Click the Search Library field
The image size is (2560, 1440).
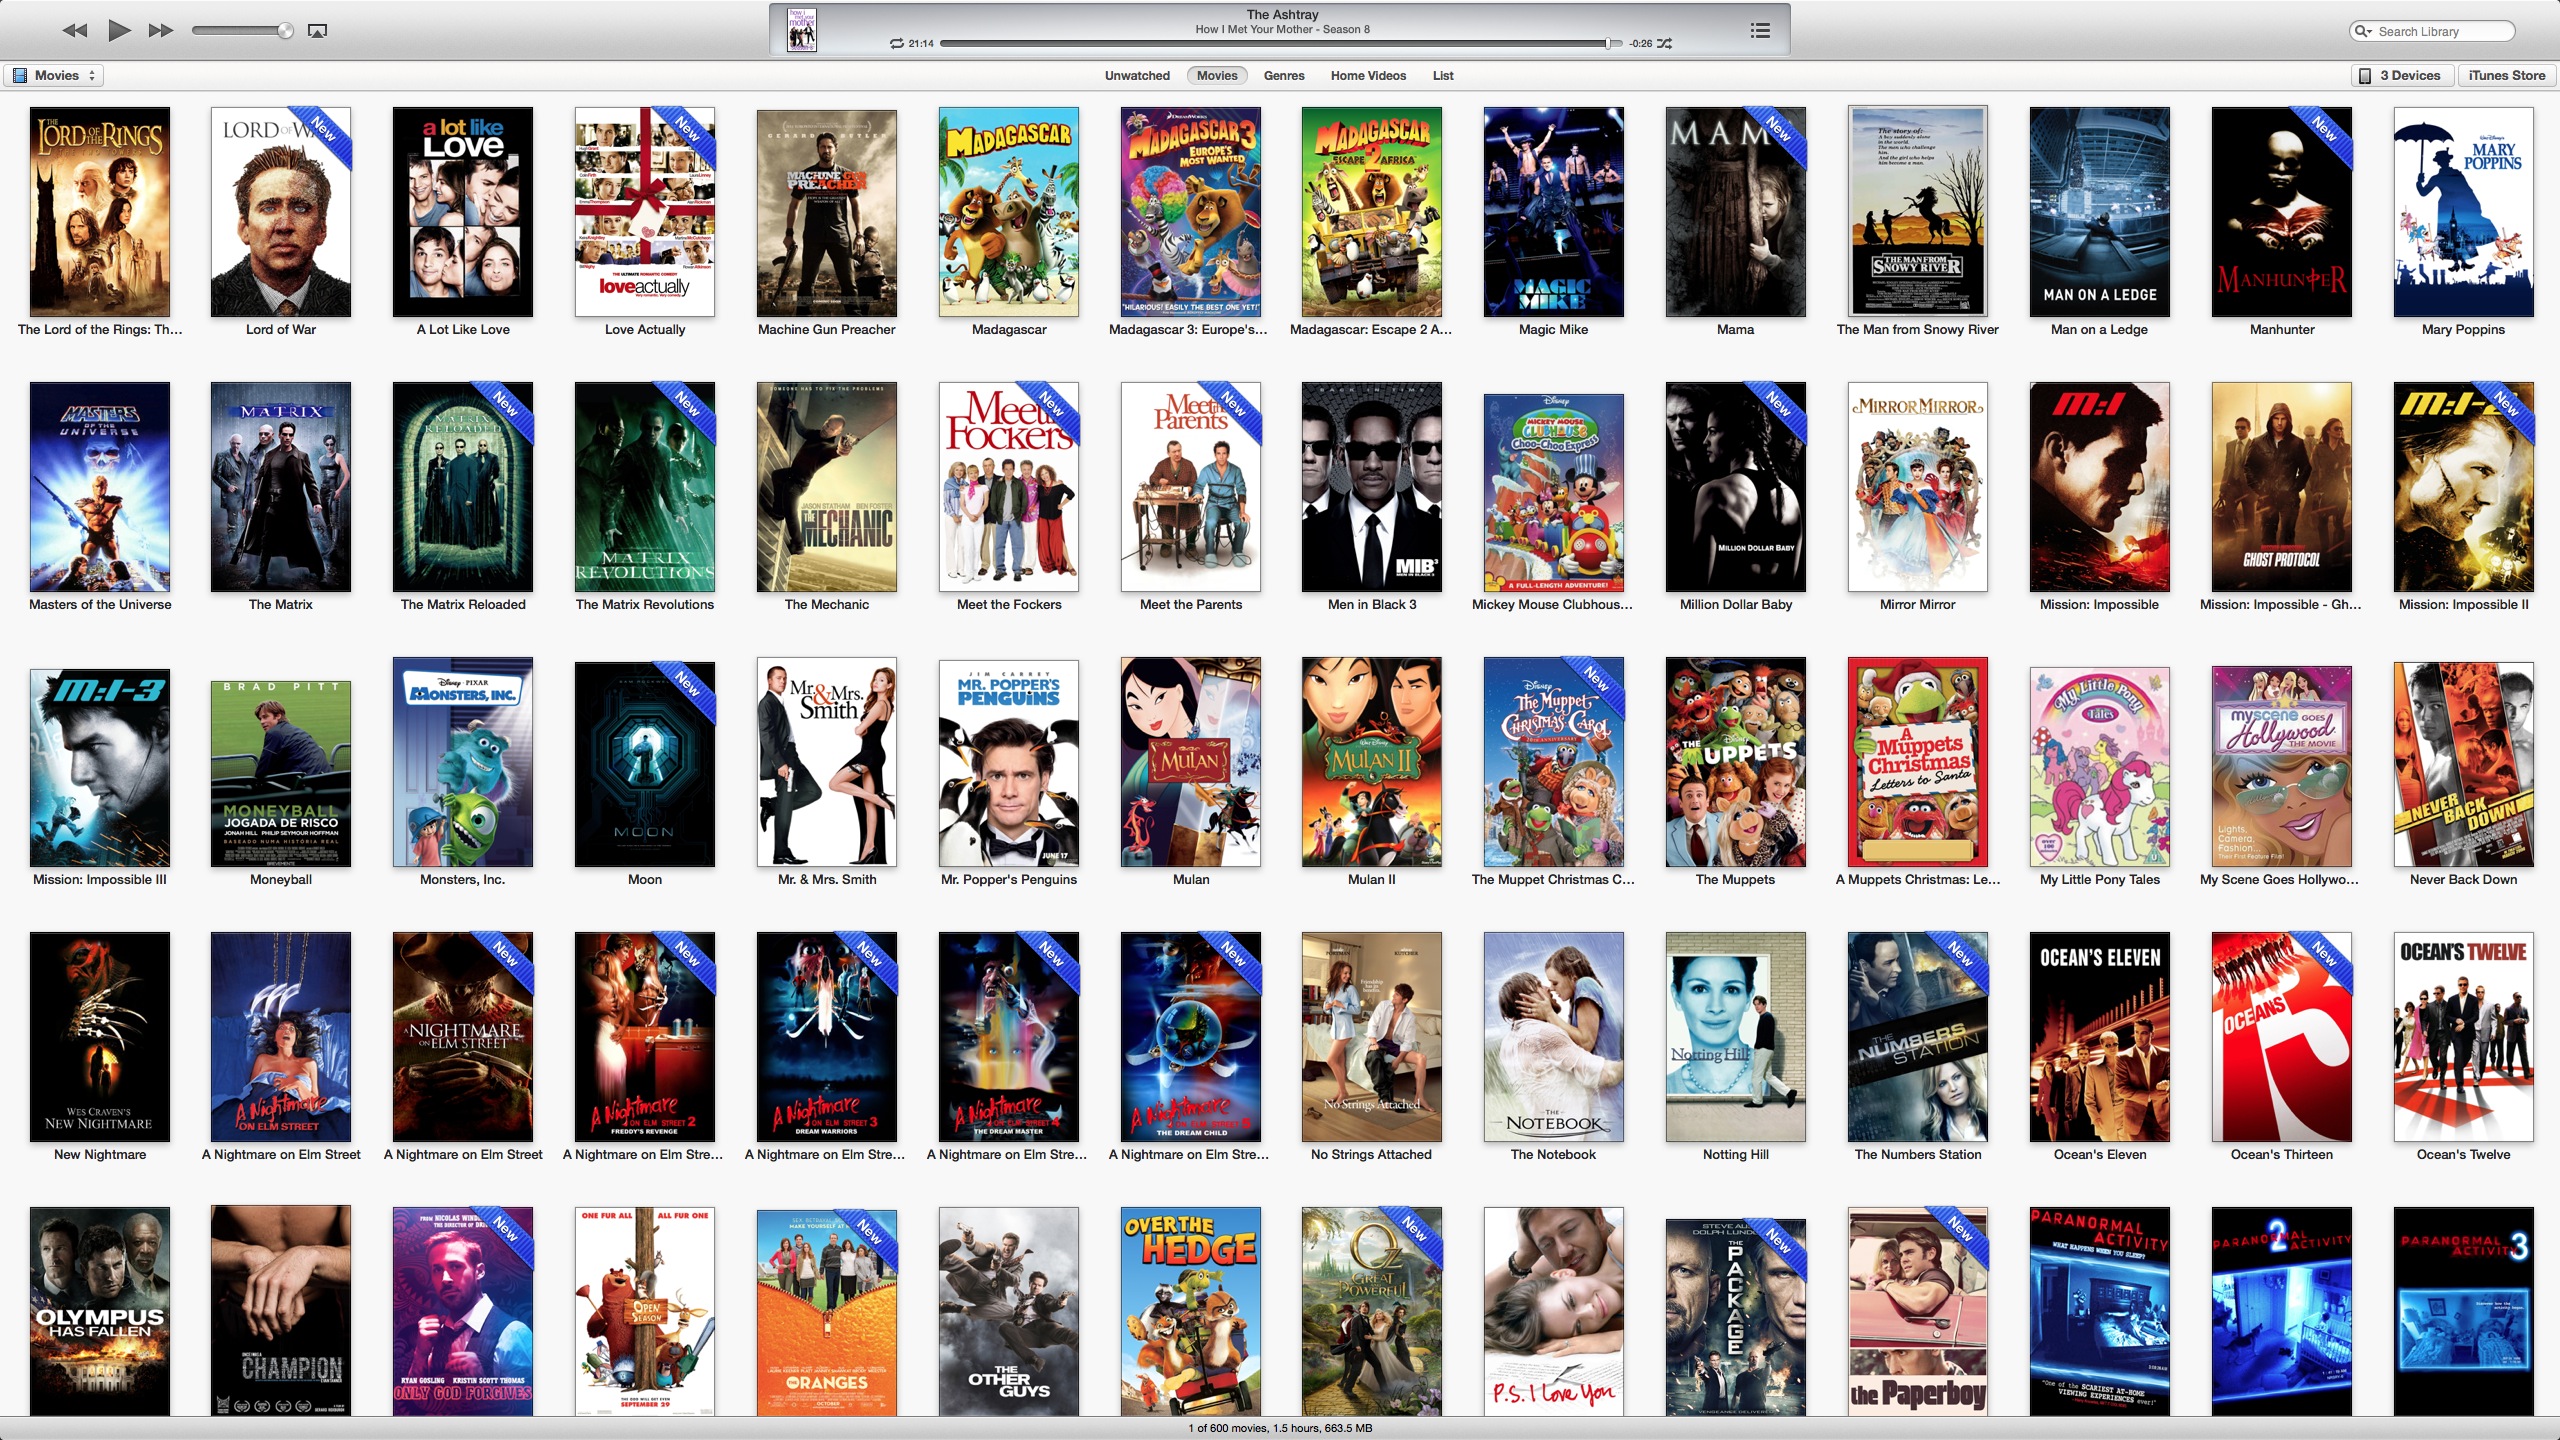pos(2432,31)
